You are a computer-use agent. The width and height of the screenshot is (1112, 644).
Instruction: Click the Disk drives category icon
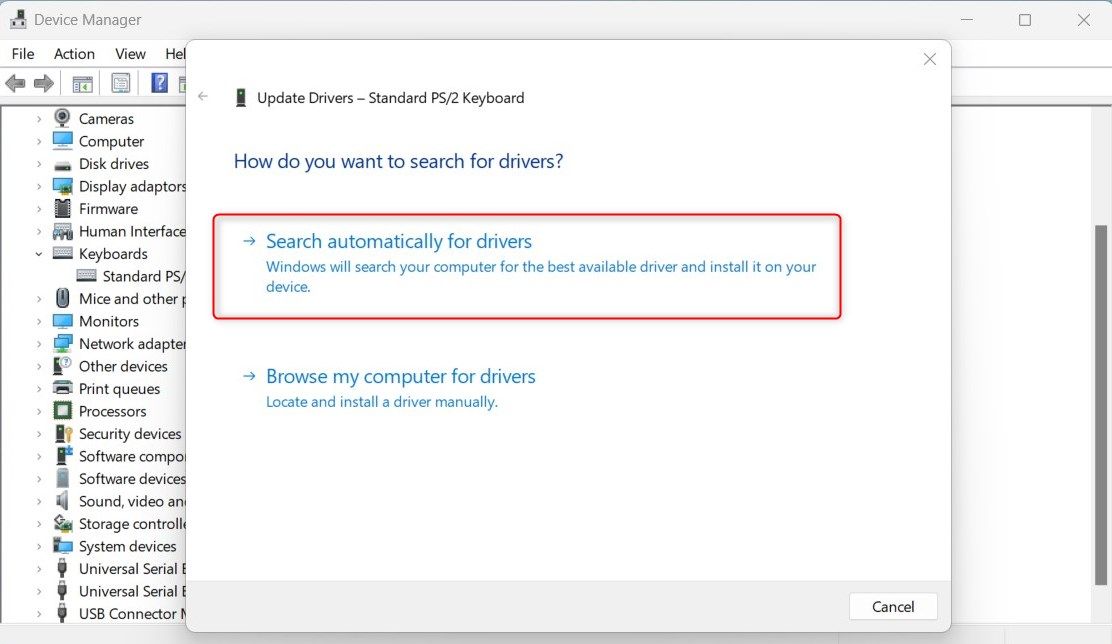[63, 163]
